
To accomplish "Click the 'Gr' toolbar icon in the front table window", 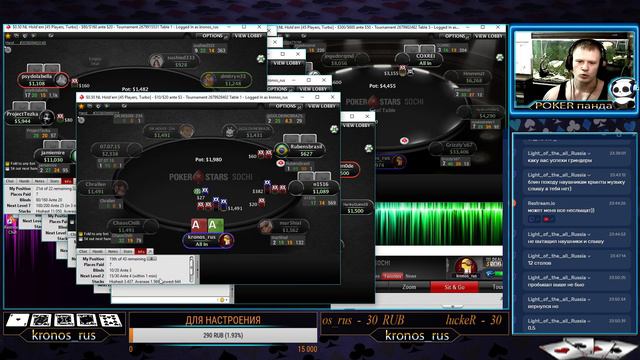I will tap(124, 106).
